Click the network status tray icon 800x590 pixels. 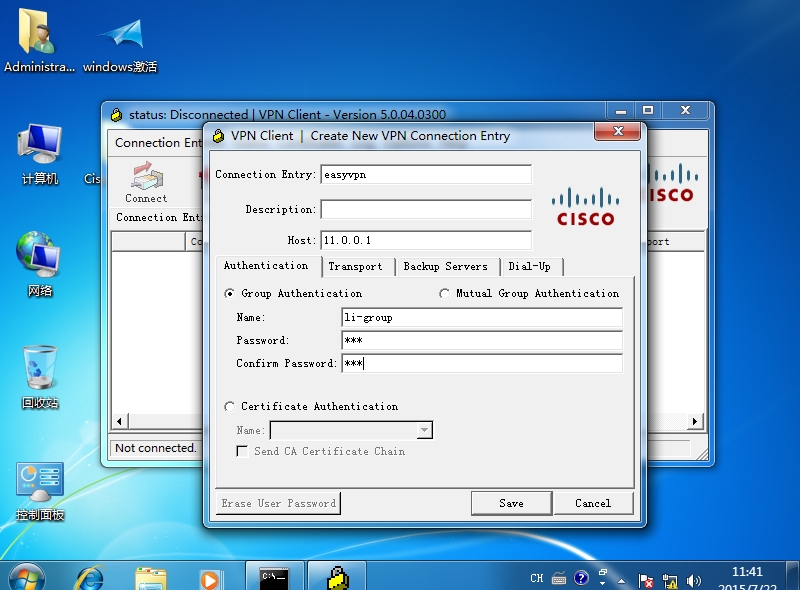(x=669, y=581)
